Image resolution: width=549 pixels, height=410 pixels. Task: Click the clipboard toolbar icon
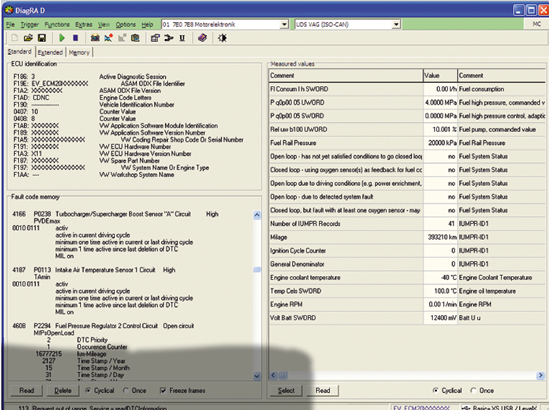point(135,38)
